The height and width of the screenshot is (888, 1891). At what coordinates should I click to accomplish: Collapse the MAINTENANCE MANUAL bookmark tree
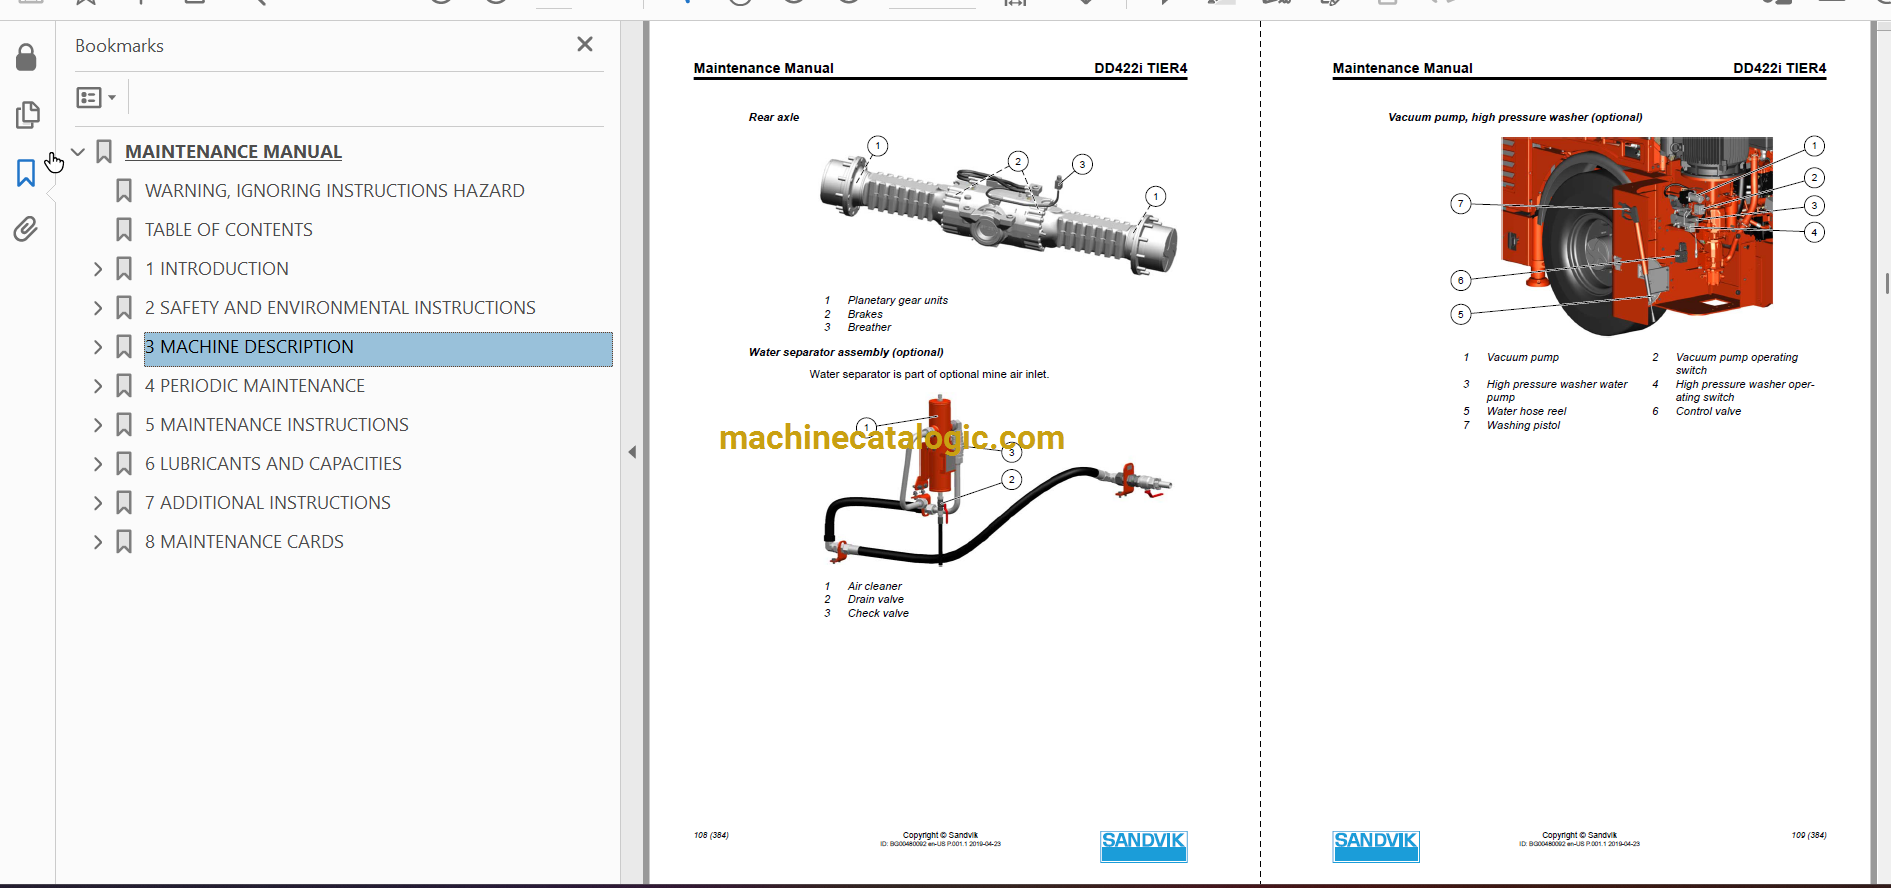pyautogui.click(x=78, y=152)
